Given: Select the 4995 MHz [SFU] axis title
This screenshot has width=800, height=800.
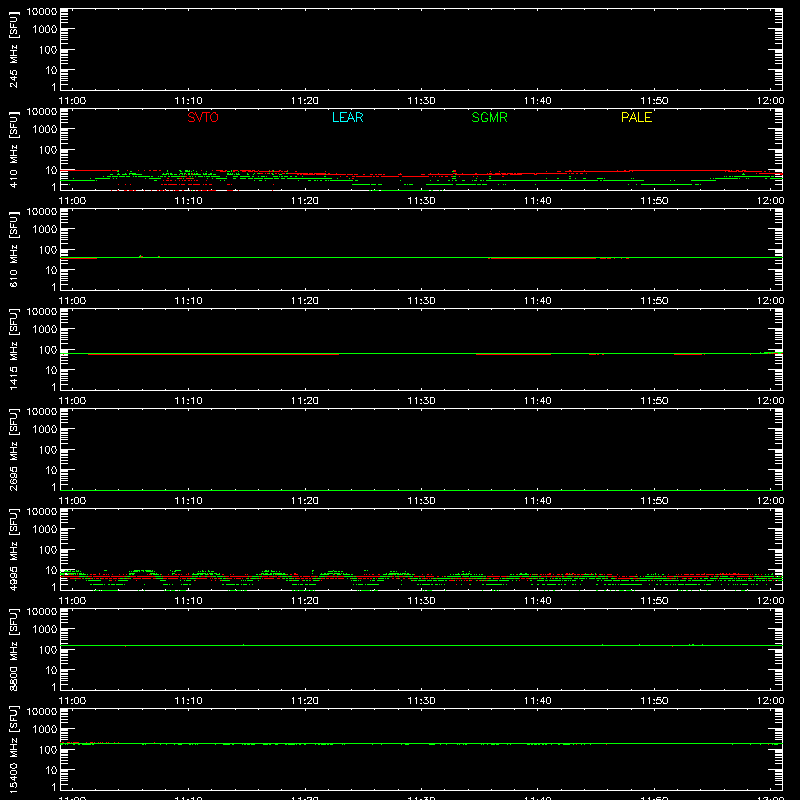Looking at the screenshot, I should (x=13, y=550).
